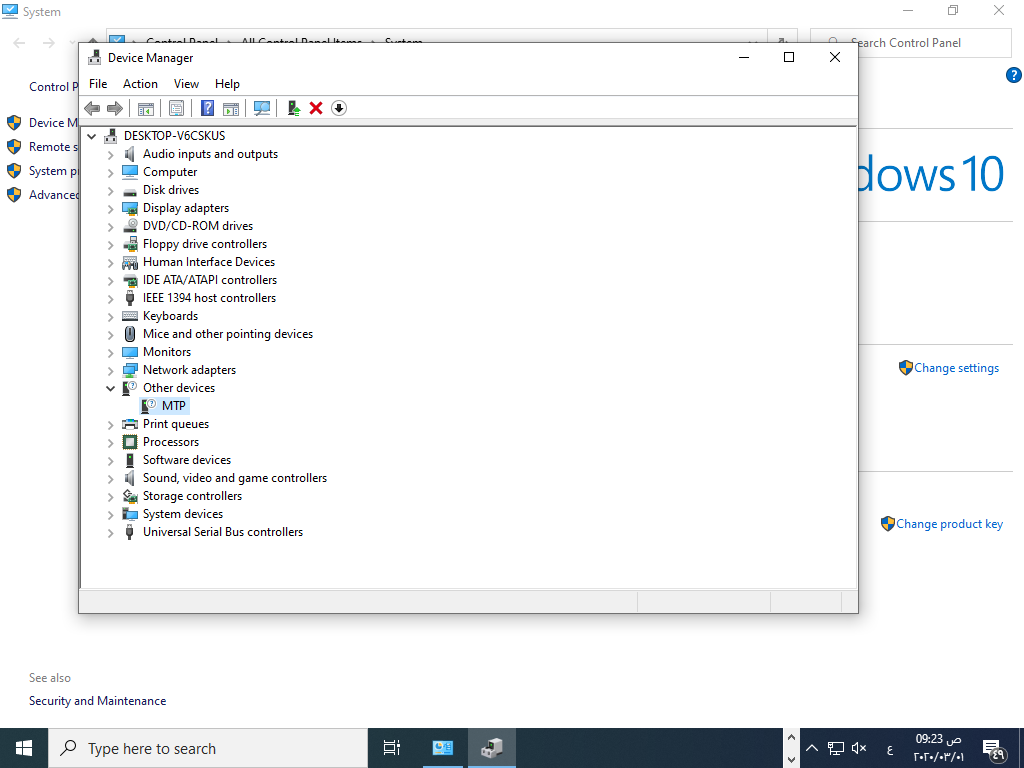
Task: Click the System window help question mark
Action: click(x=1013, y=75)
